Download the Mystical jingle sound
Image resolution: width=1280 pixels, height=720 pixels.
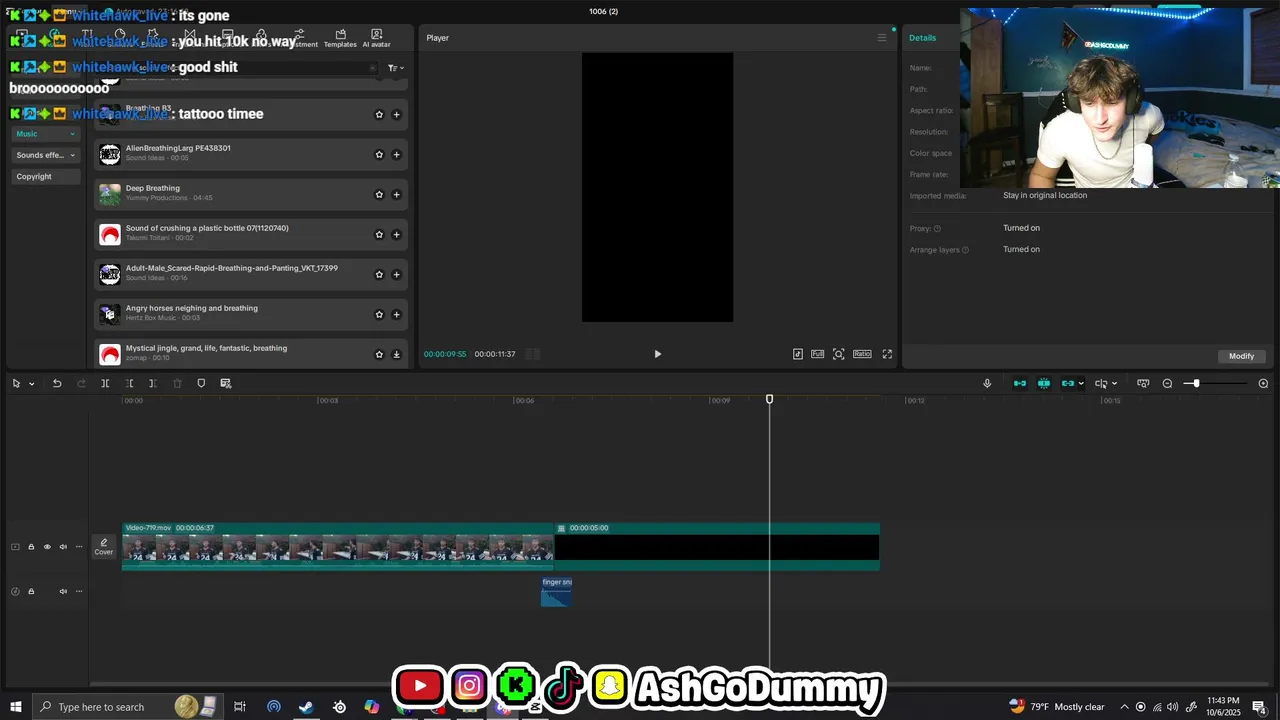(x=396, y=354)
